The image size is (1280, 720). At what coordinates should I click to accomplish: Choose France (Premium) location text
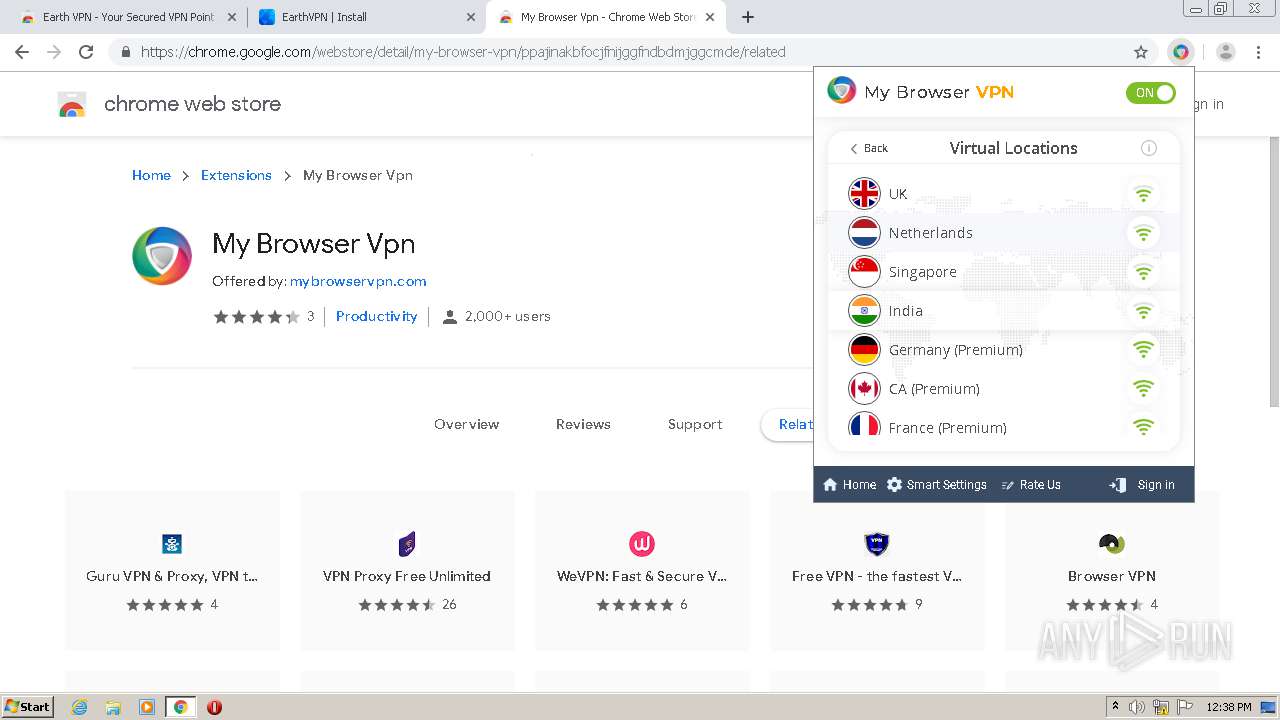click(947, 428)
